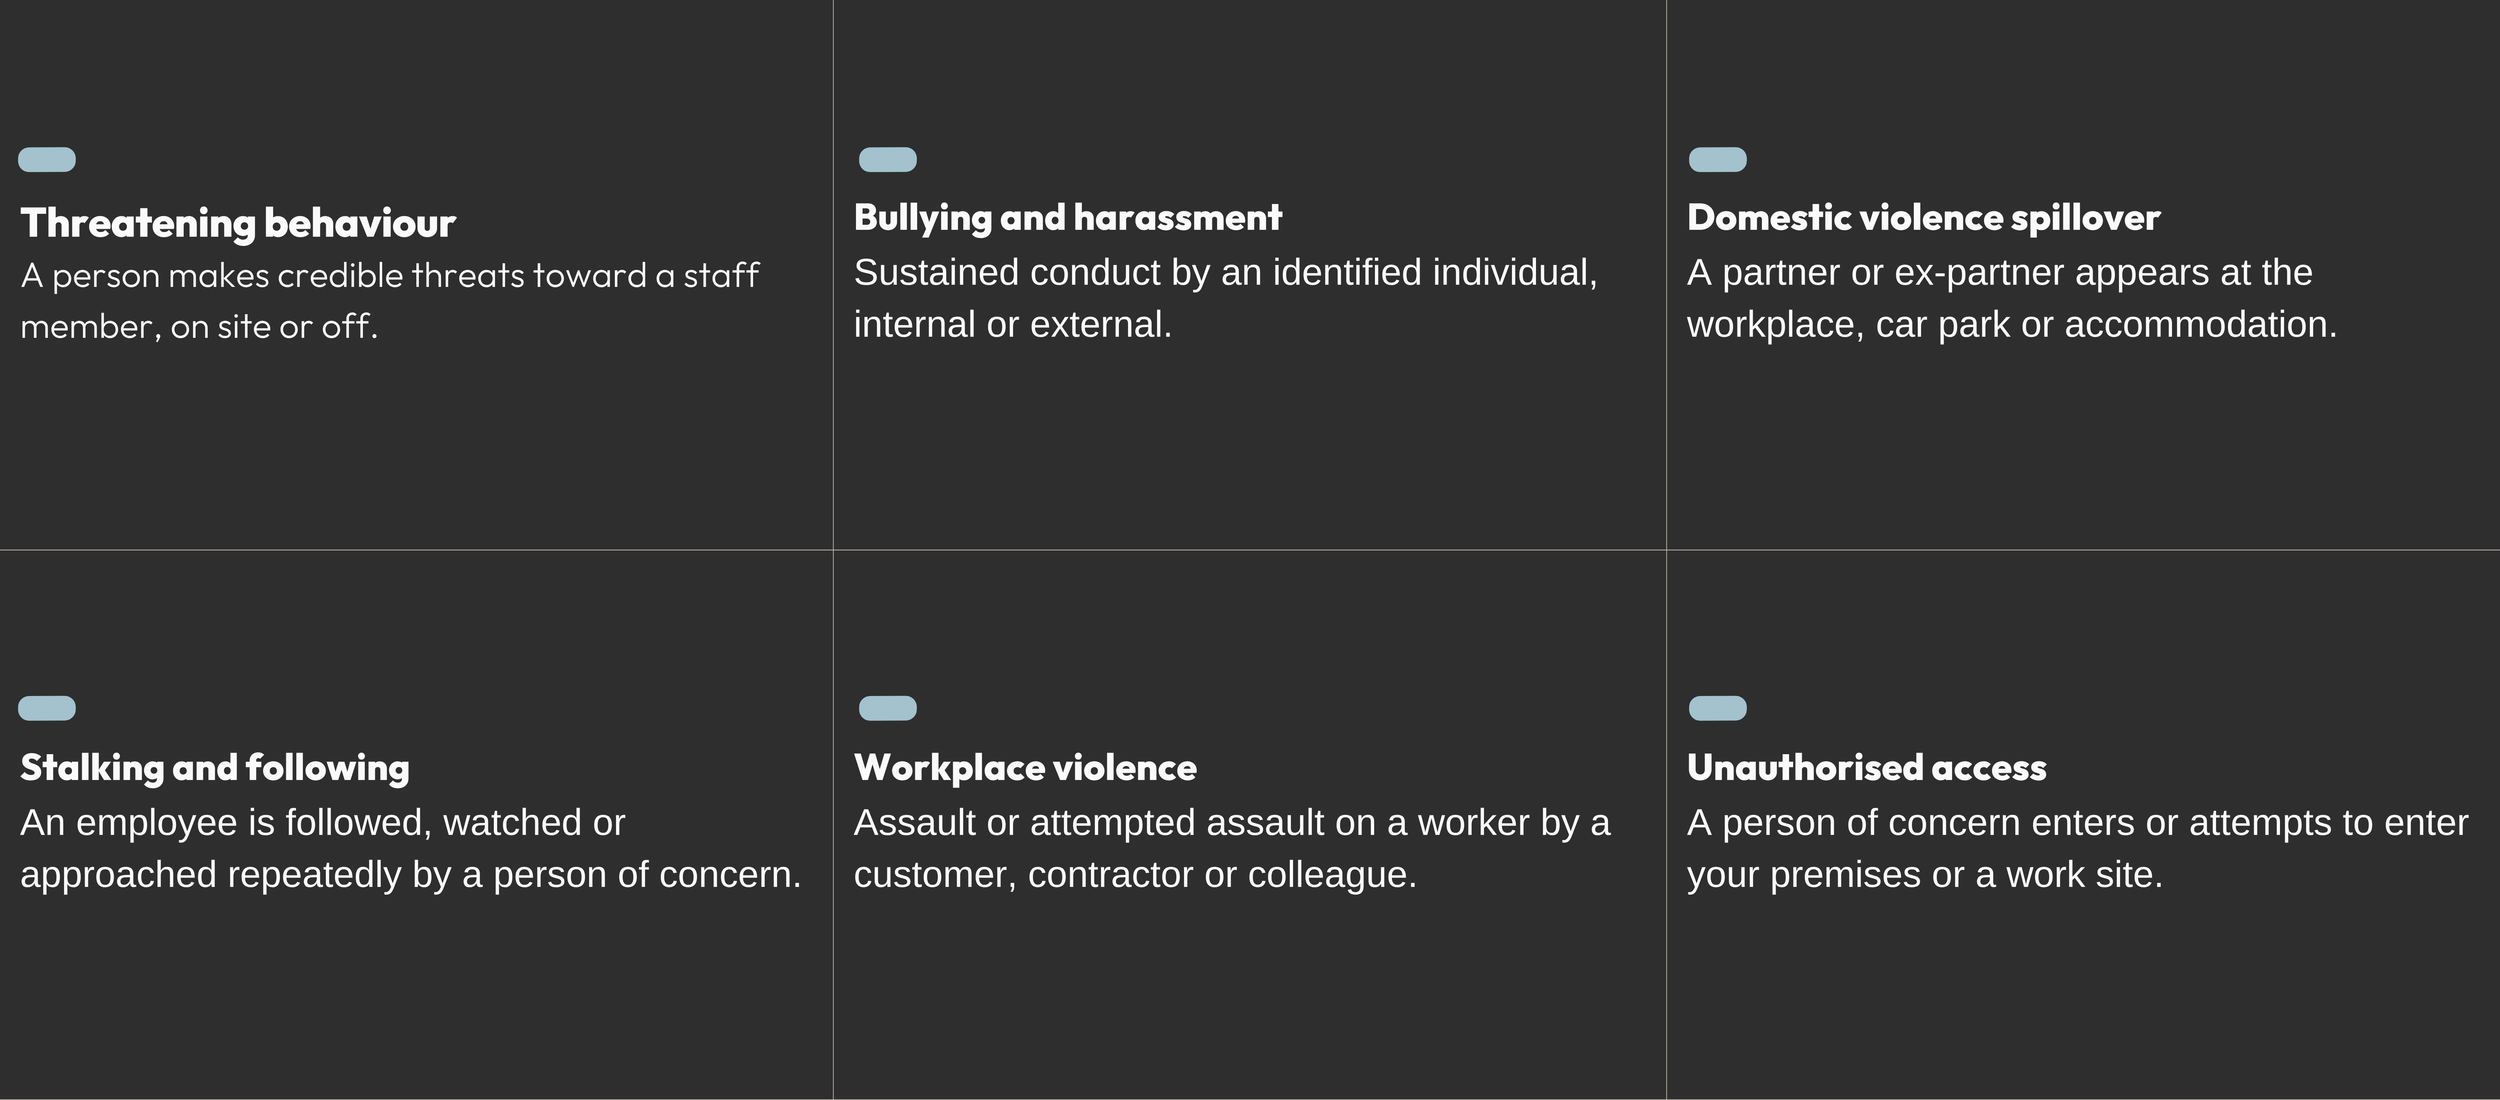The width and height of the screenshot is (2500, 1100).
Task: Click the person of concern enters premises text
Action: 2078,848
